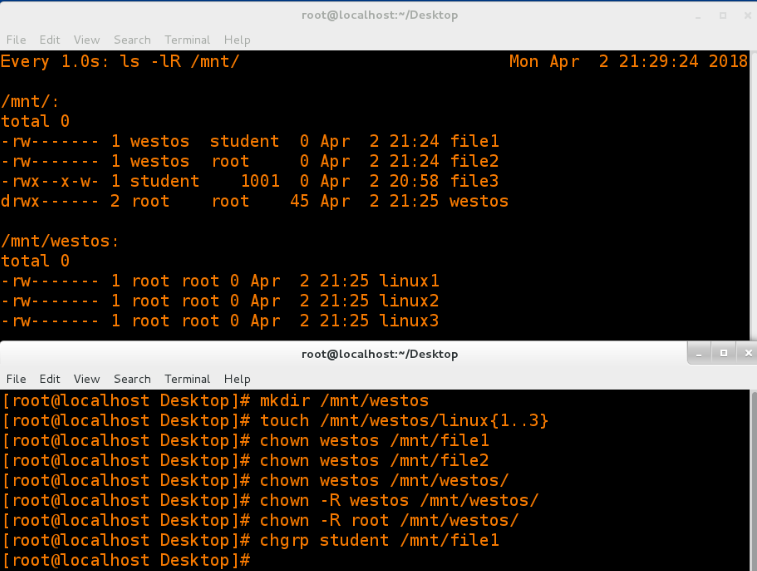Open File menu in lower terminal window
Image resolution: width=757 pixels, height=571 pixels.
[x=16, y=379]
